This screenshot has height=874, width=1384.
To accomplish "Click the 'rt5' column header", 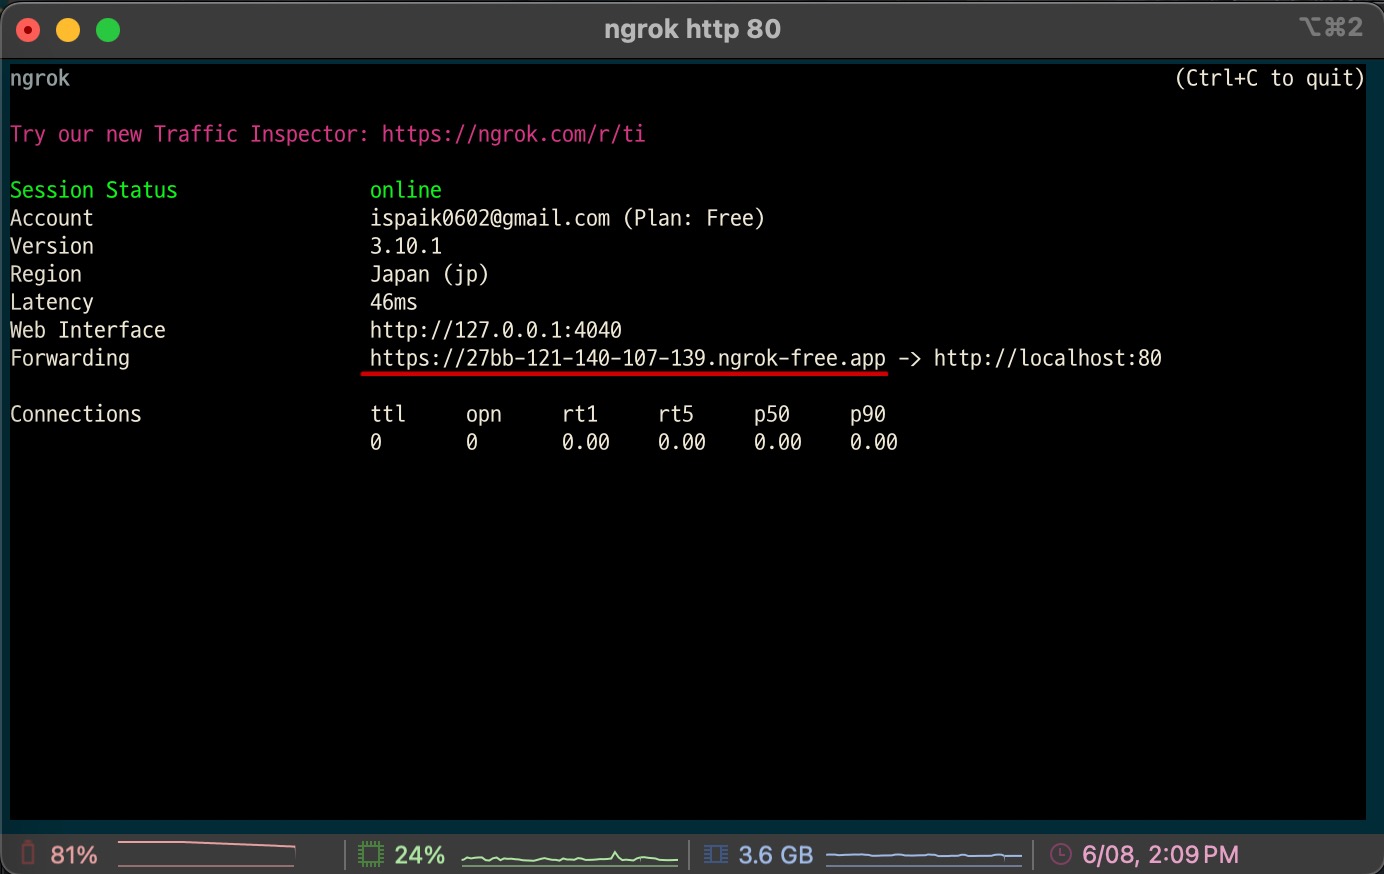I will pos(676,414).
